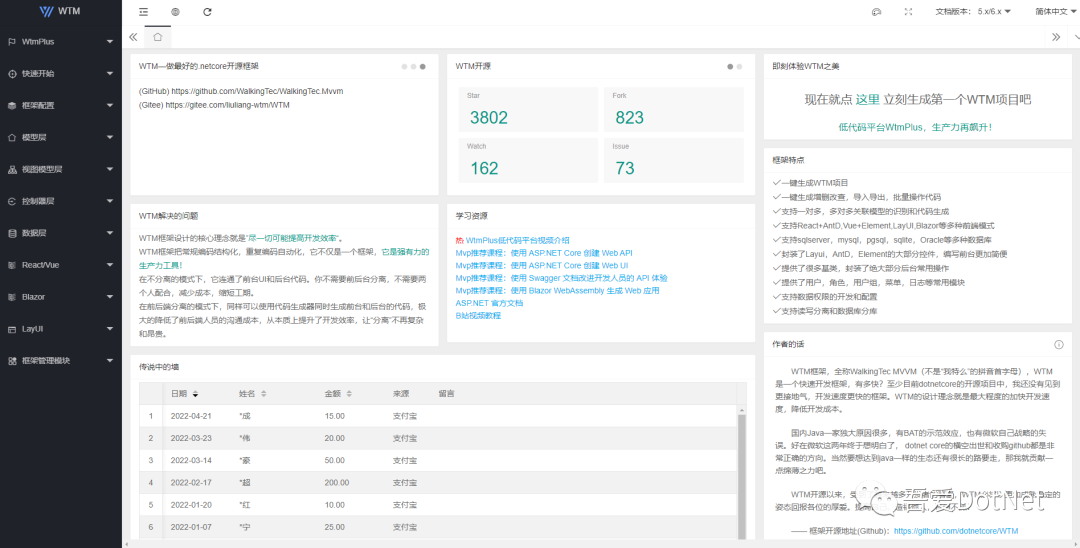Click the icon beside 视图模型层
Screen dimensions: 1080x548
click(12, 169)
